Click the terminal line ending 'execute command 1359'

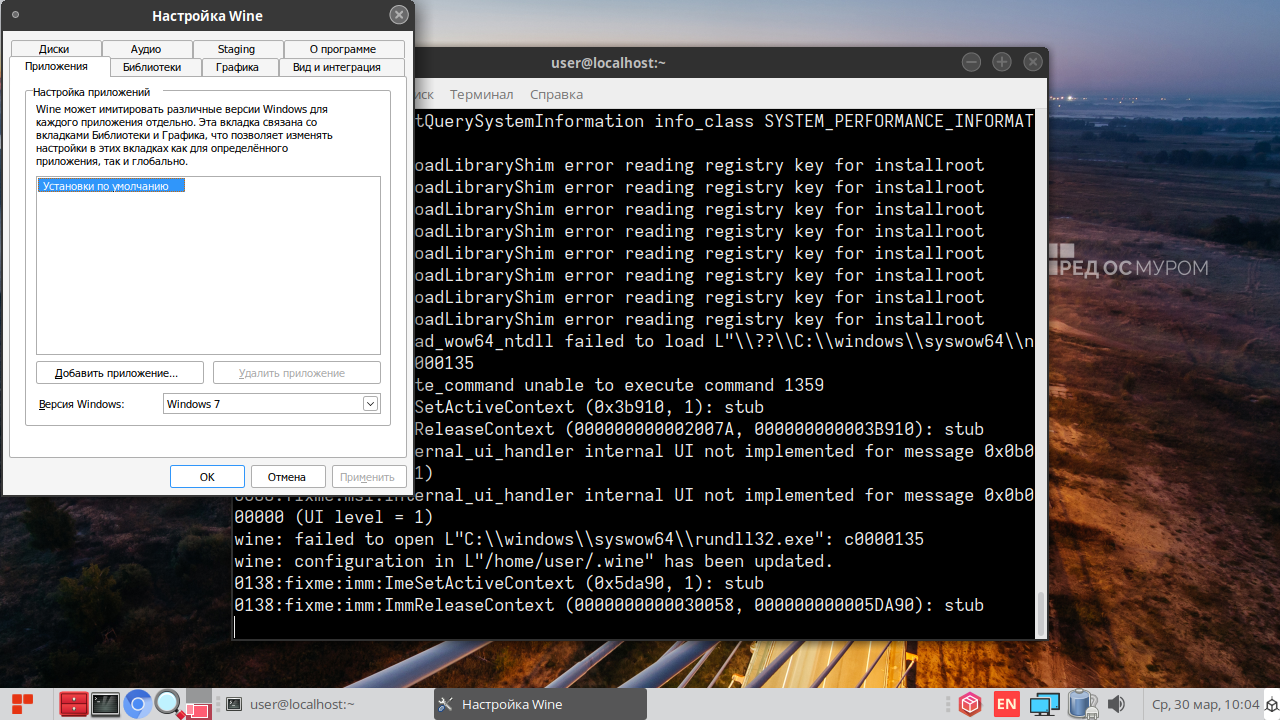click(x=619, y=385)
